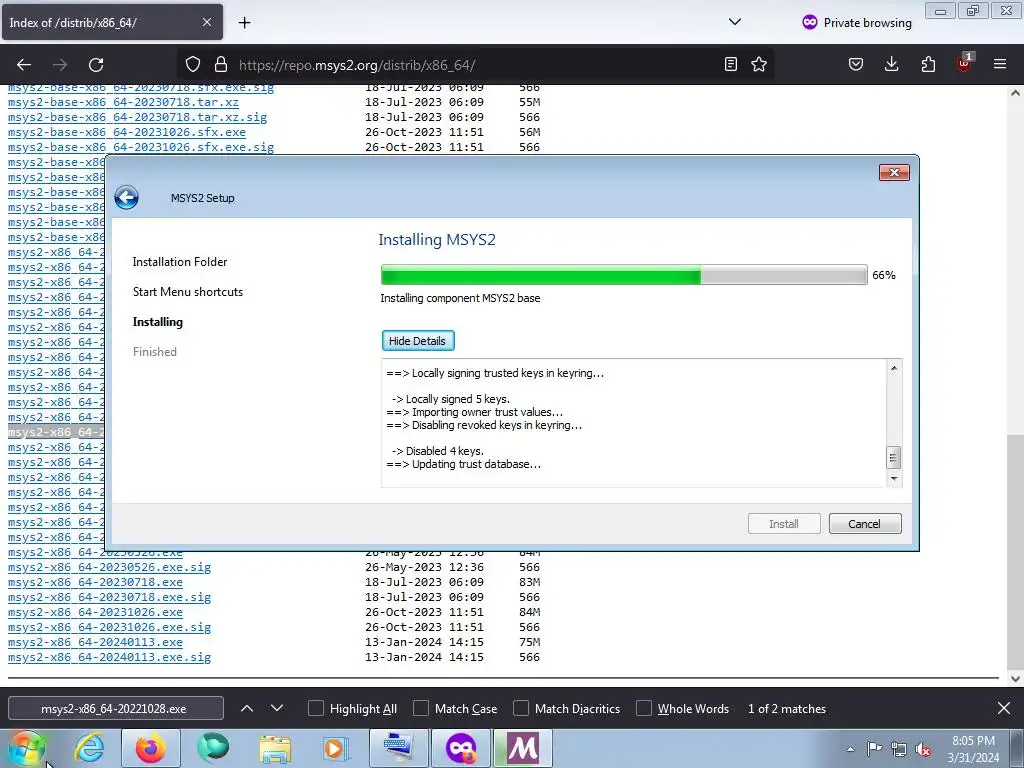Show hidden system tray icons
Screen dimensions: 1024x768
tap(850, 749)
